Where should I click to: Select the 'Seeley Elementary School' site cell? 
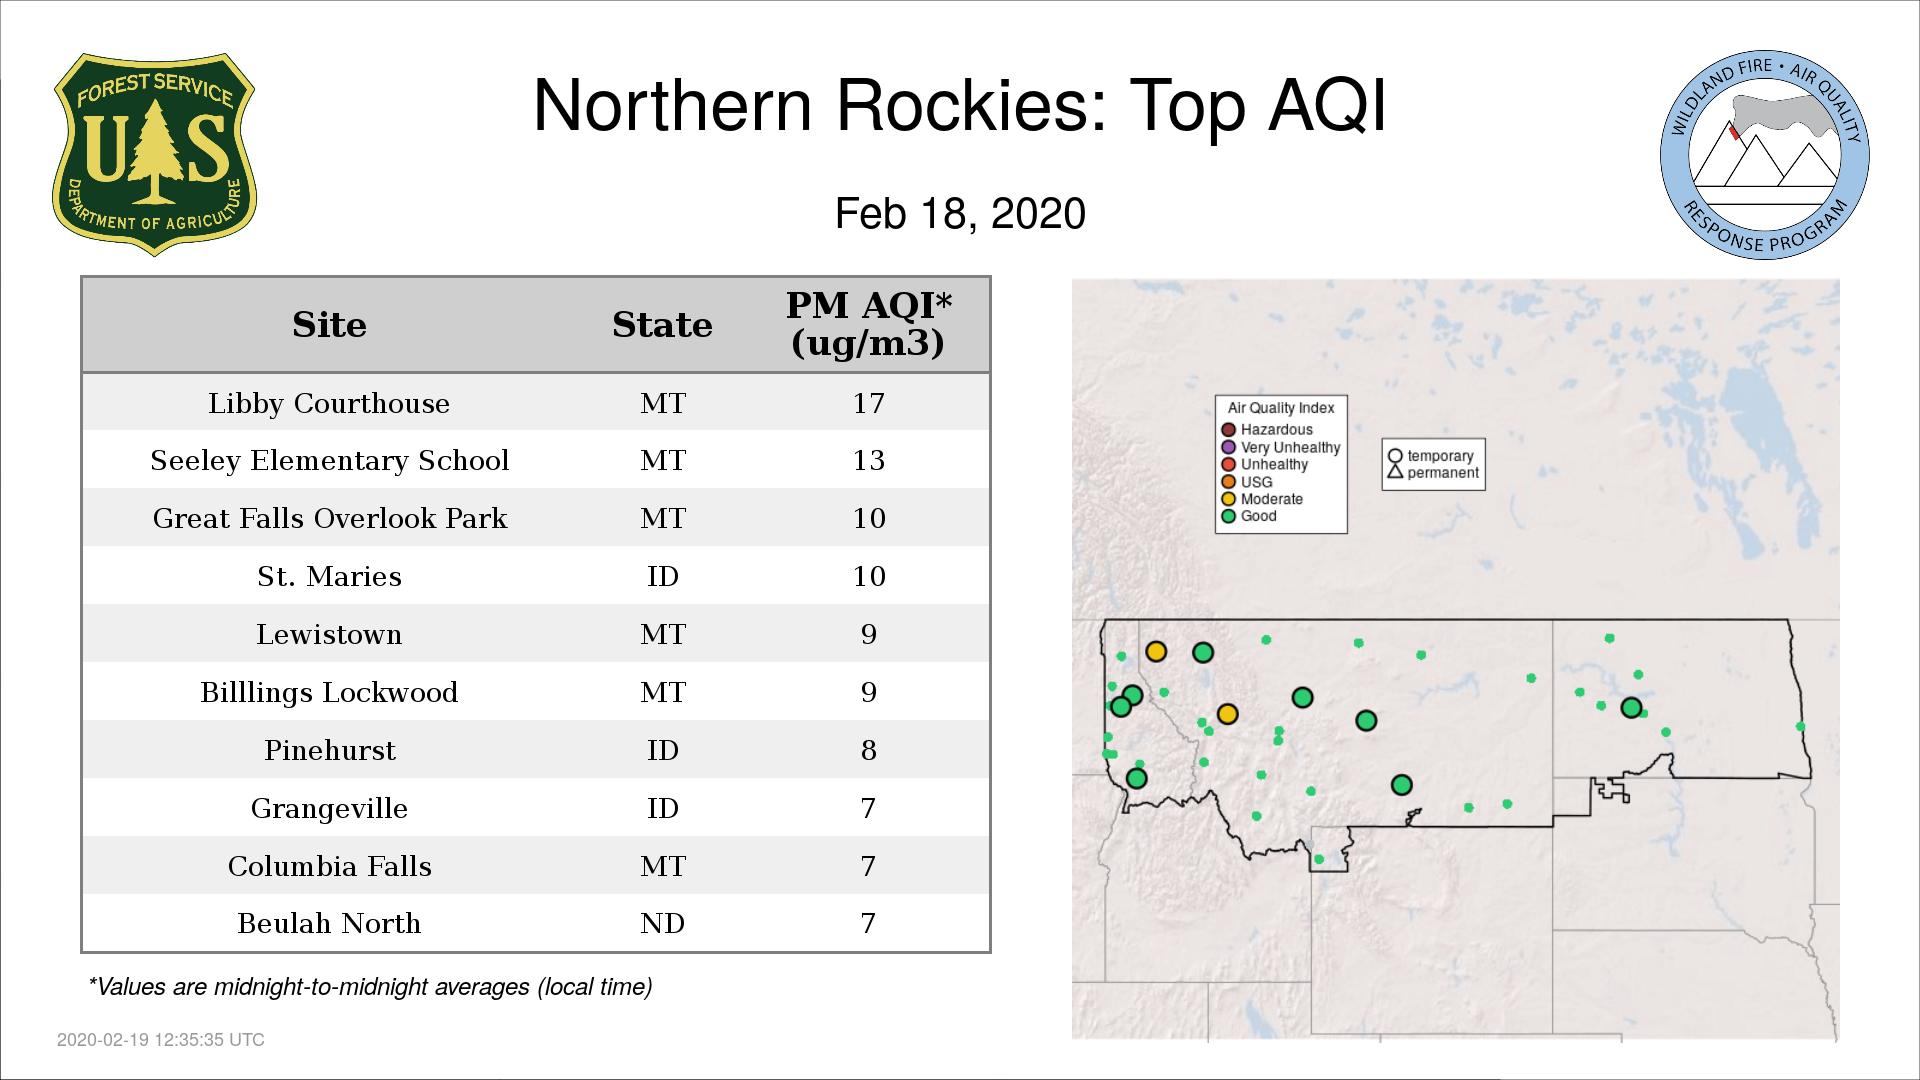click(329, 461)
